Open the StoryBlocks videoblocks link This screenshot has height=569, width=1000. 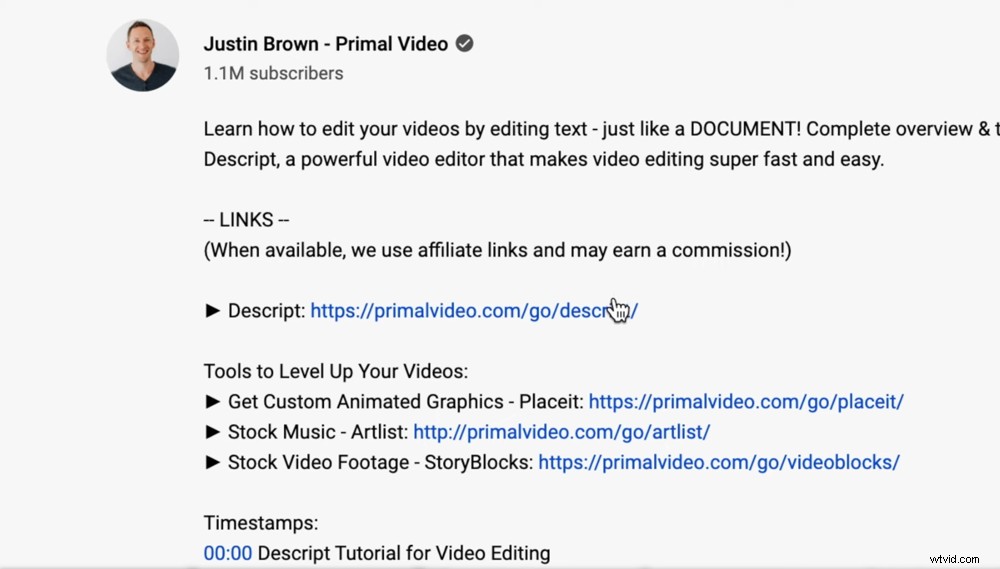(x=719, y=462)
